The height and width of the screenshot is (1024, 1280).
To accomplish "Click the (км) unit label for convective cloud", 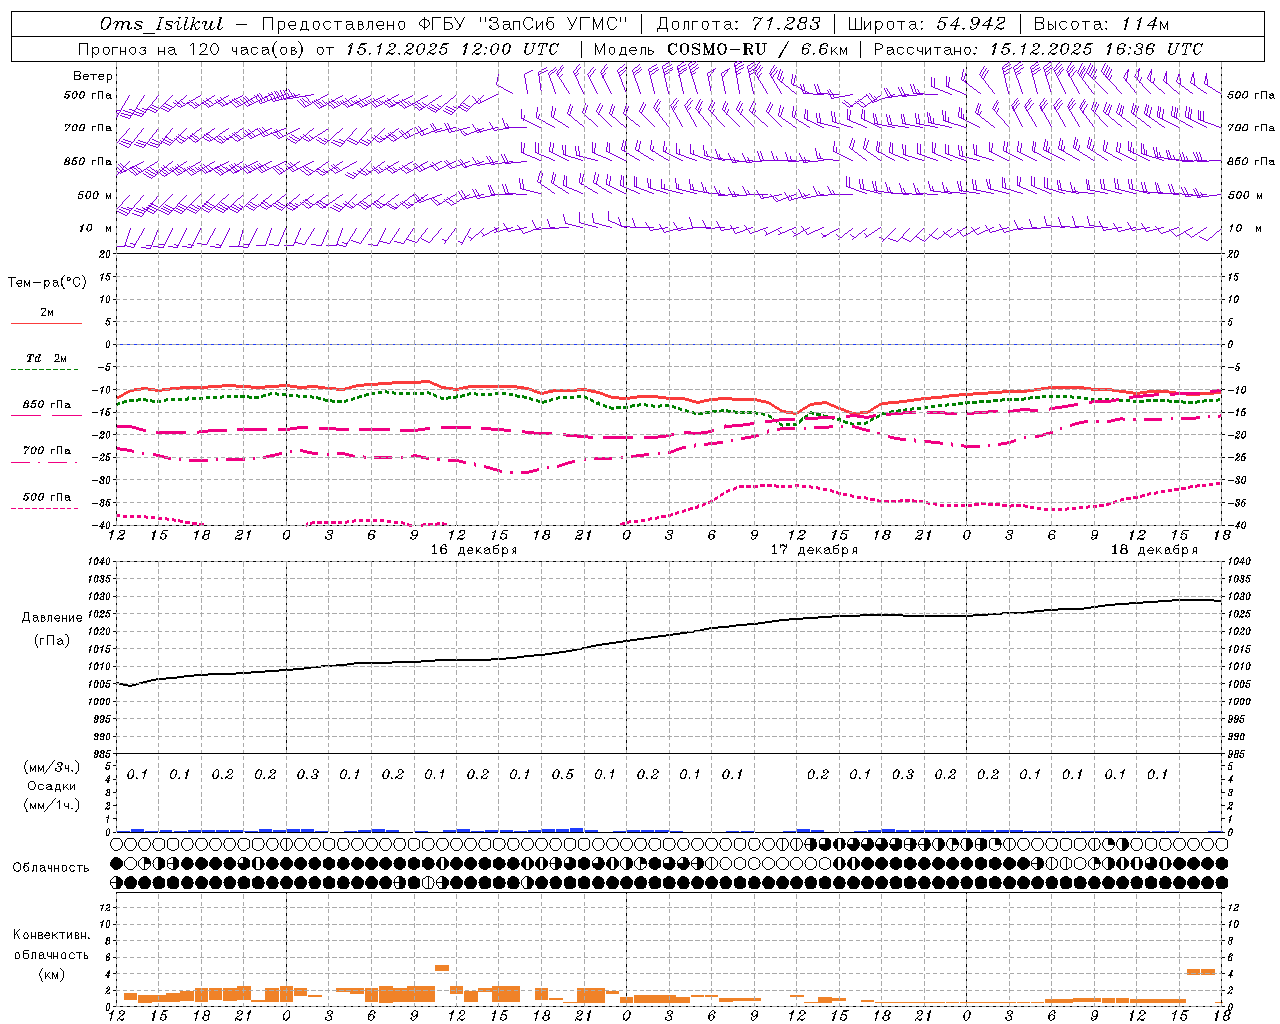I will 51,974.
